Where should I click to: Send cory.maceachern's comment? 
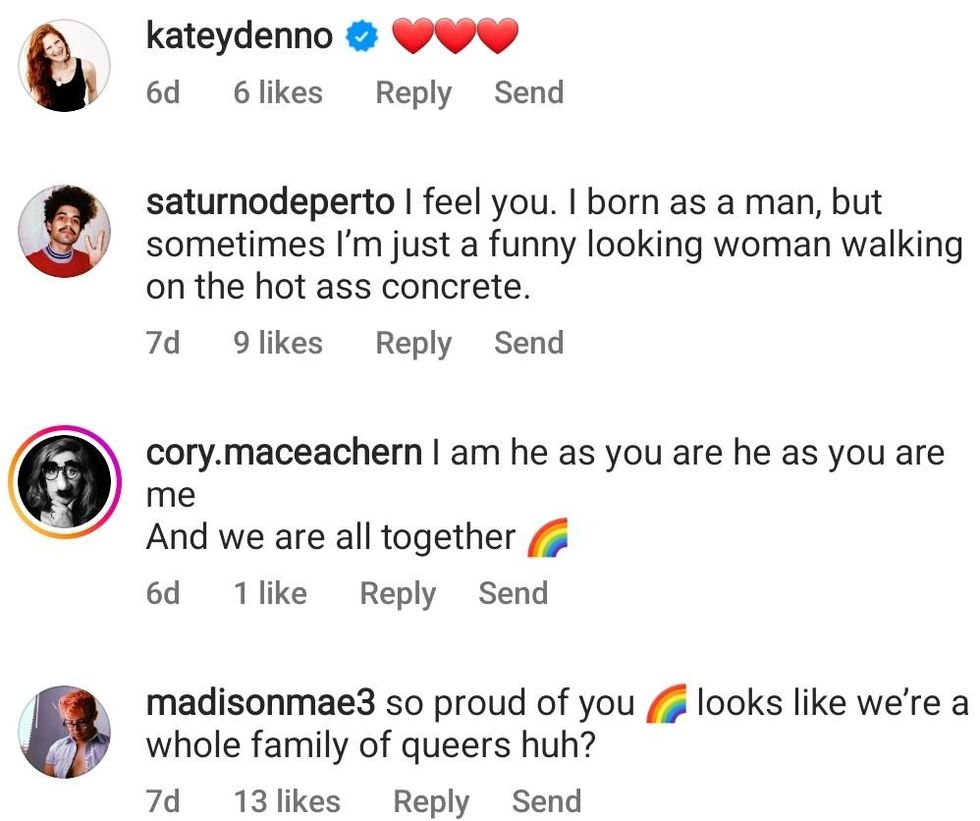coord(513,593)
